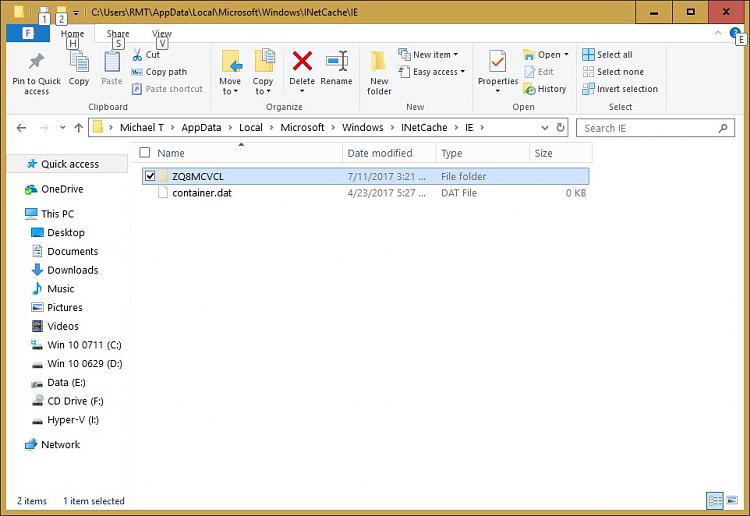Click the Copy icon in Clipboard group
The height and width of the screenshot is (516, 750).
click(79, 62)
